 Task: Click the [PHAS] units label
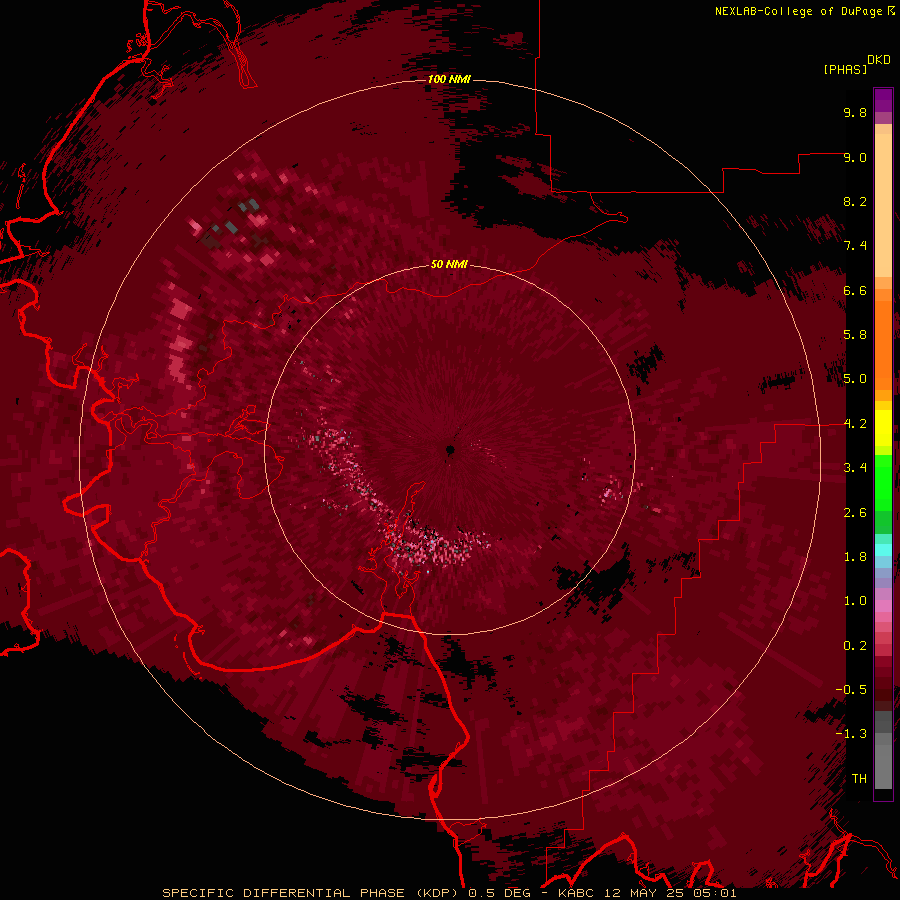844,69
